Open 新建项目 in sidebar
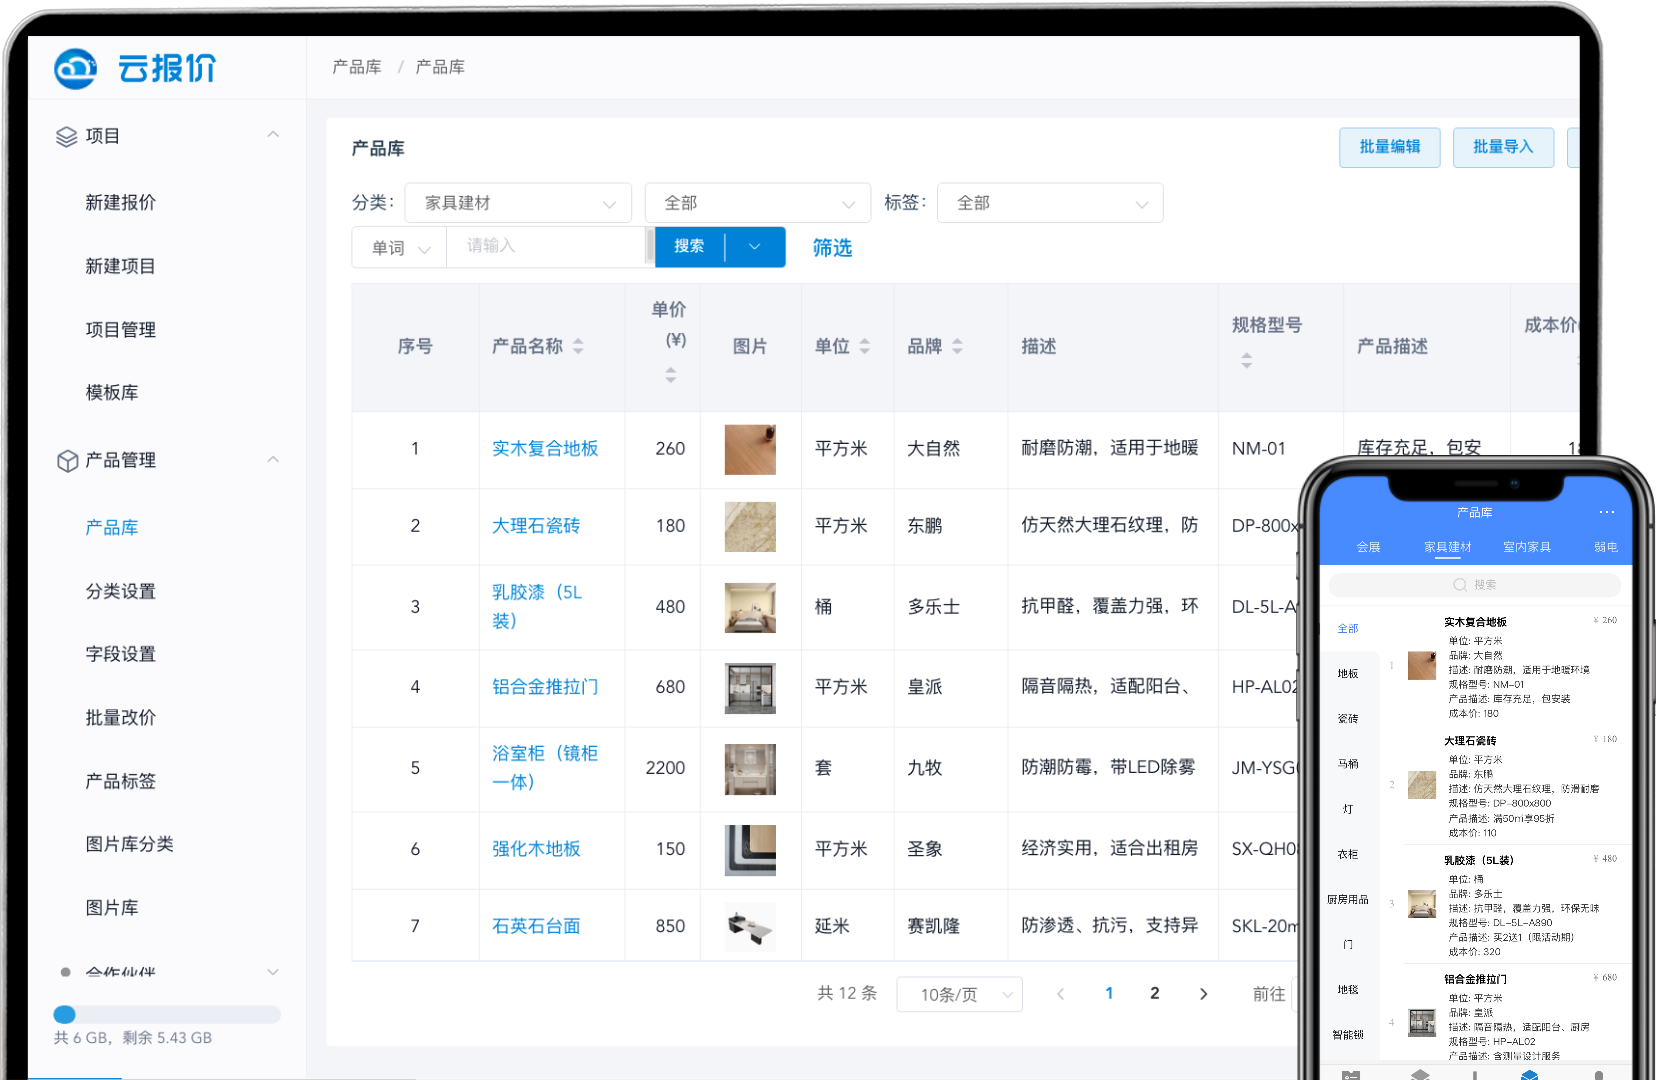The width and height of the screenshot is (1656, 1080). point(121,267)
